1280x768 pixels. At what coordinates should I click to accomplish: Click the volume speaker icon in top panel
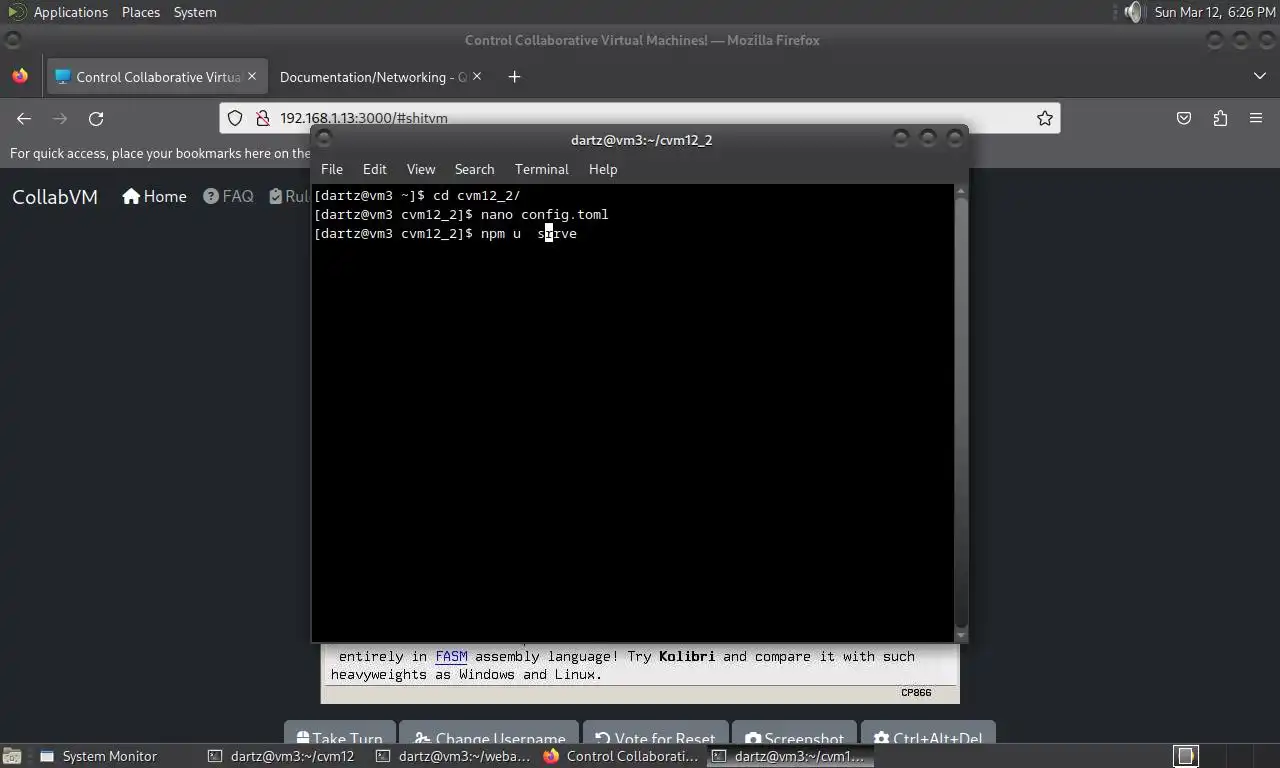[1133, 12]
